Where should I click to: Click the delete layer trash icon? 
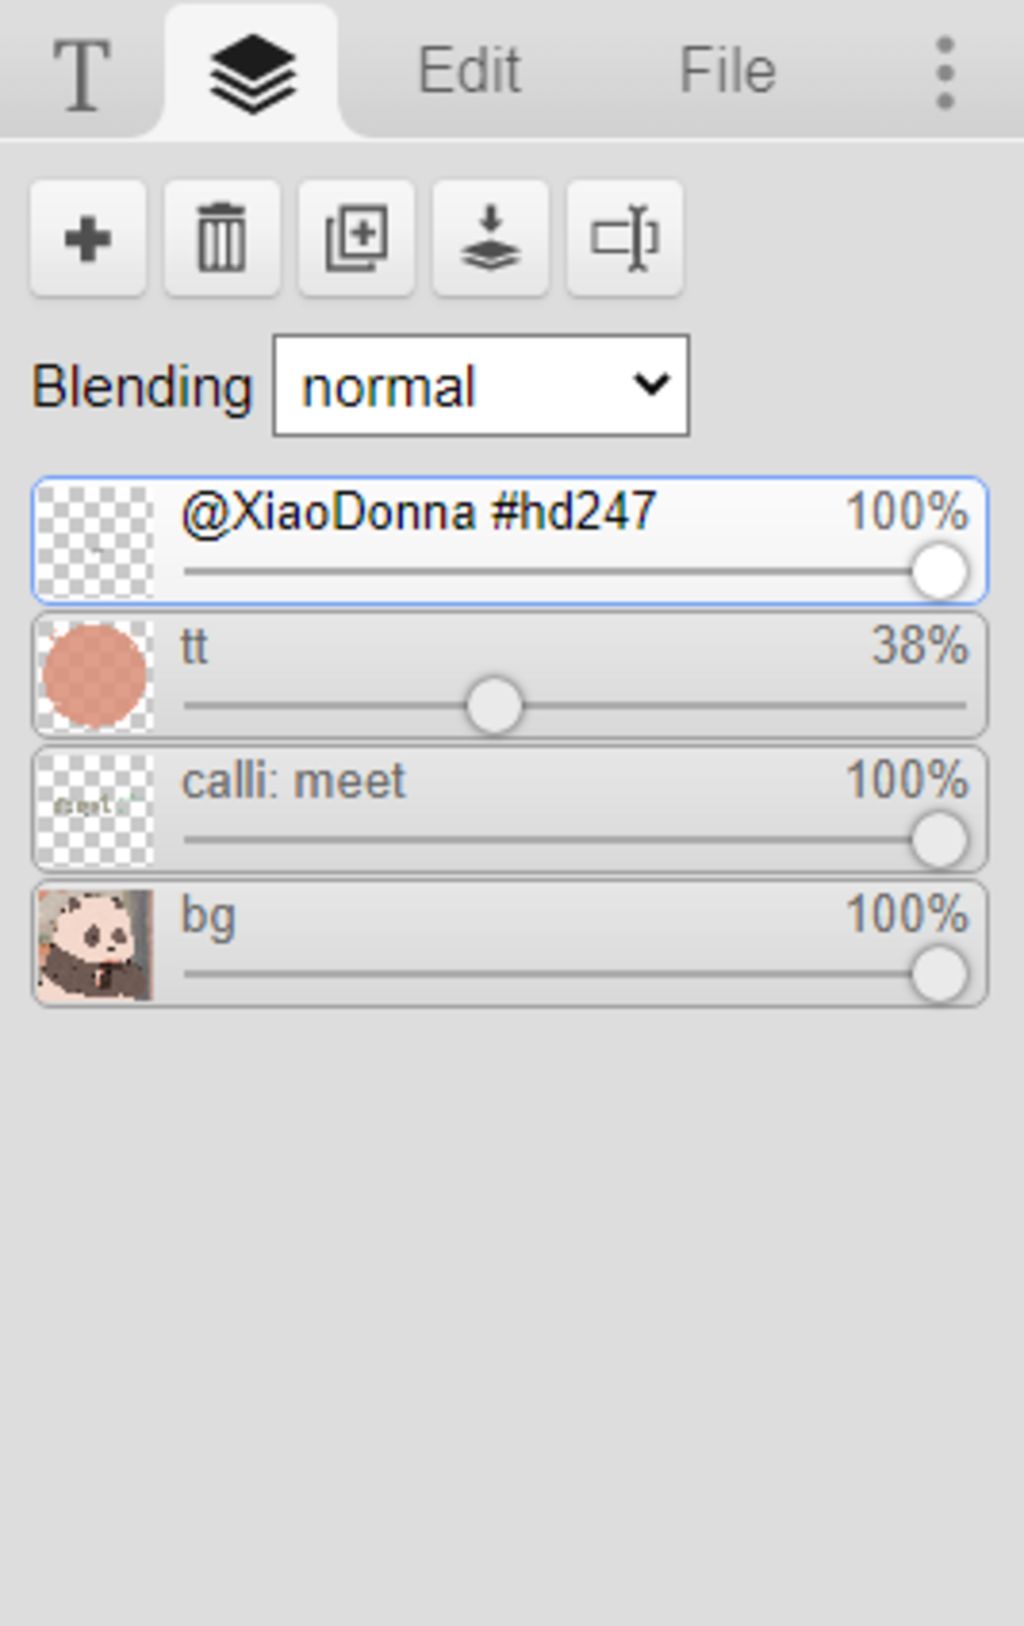point(222,239)
